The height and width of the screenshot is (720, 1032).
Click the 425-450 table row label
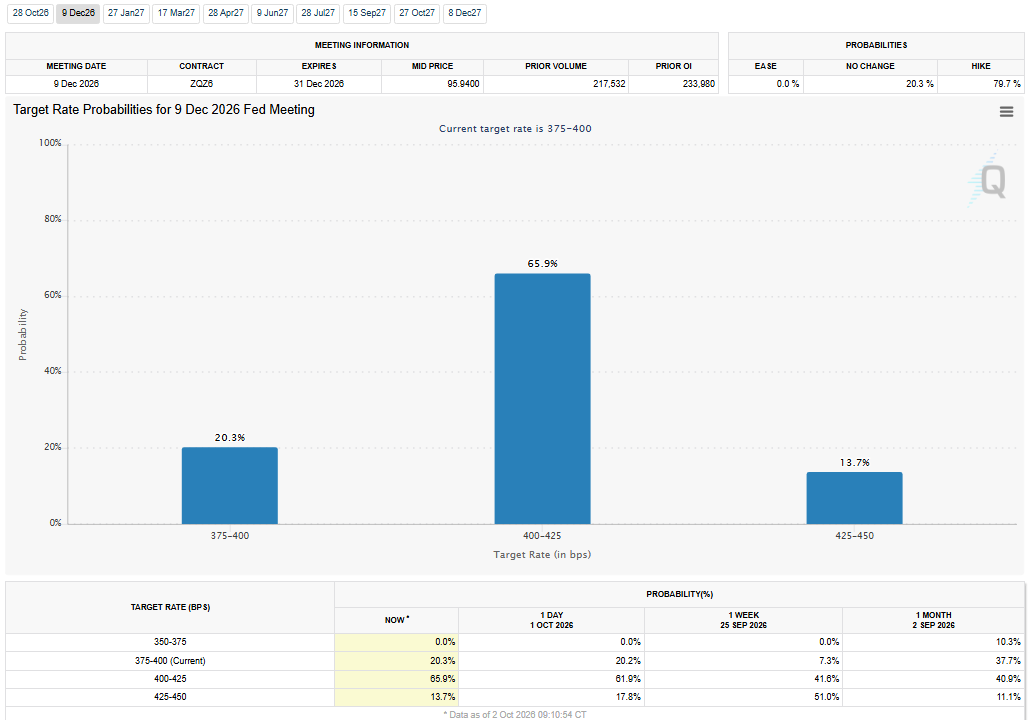click(x=170, y=697)
